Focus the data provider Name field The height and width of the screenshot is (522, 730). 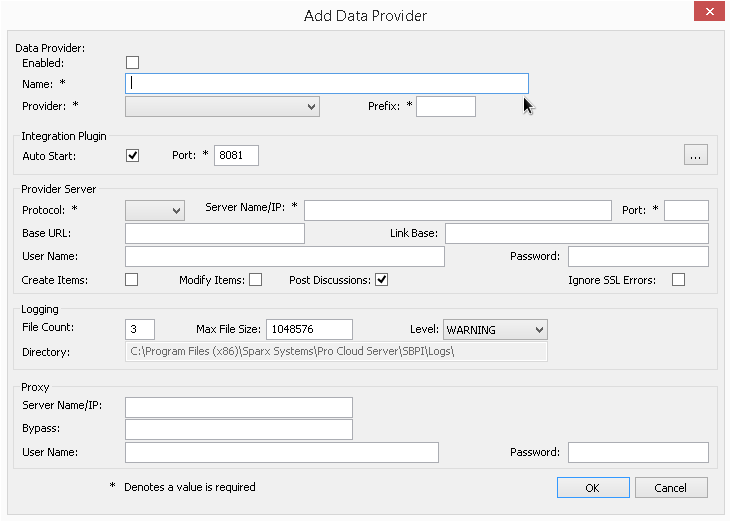(327, 84)
